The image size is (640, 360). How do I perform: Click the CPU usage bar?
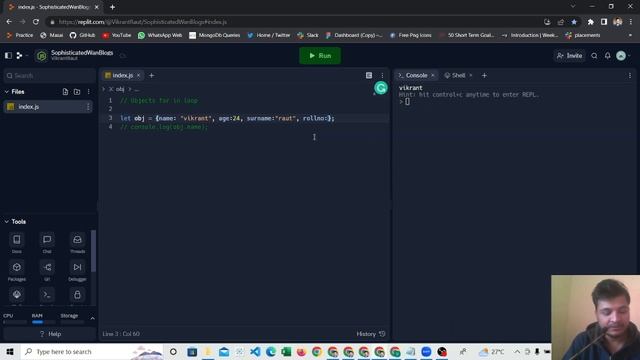pyautogui.click(x=15, y=322)
